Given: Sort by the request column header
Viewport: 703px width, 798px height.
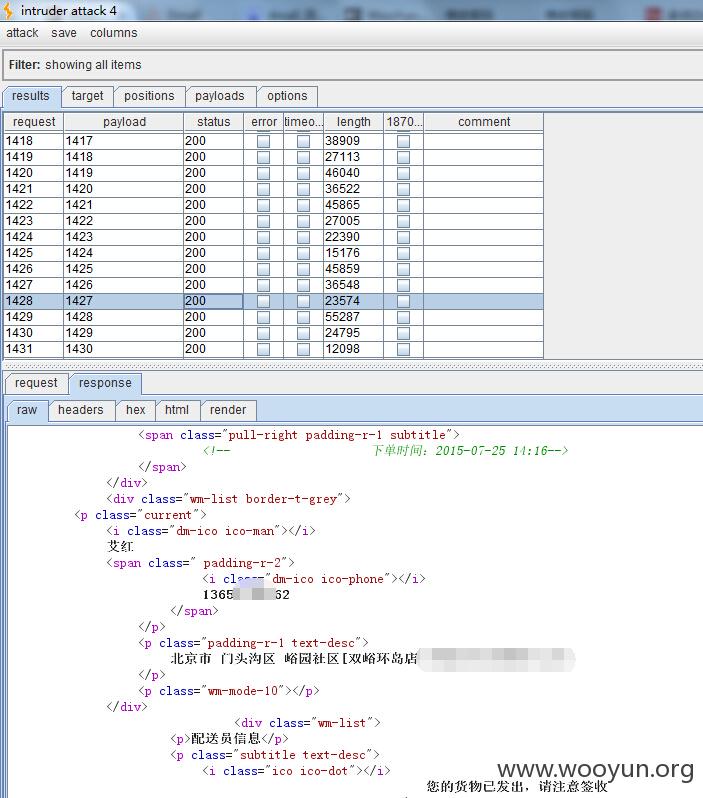Looking at the screenshot, I should (34, 122).
